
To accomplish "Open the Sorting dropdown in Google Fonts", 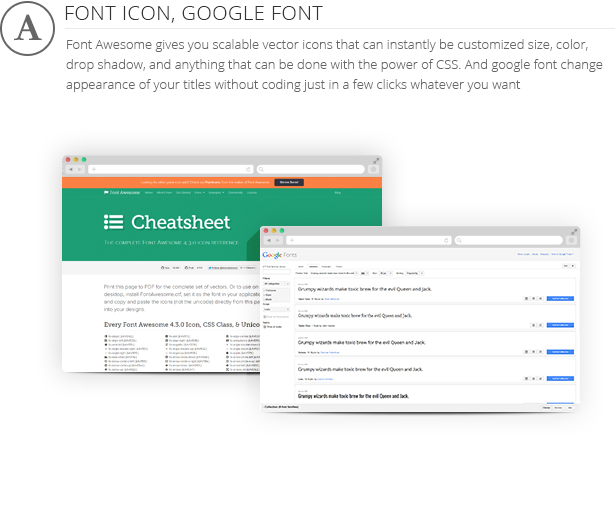I will tap(415, 273).
